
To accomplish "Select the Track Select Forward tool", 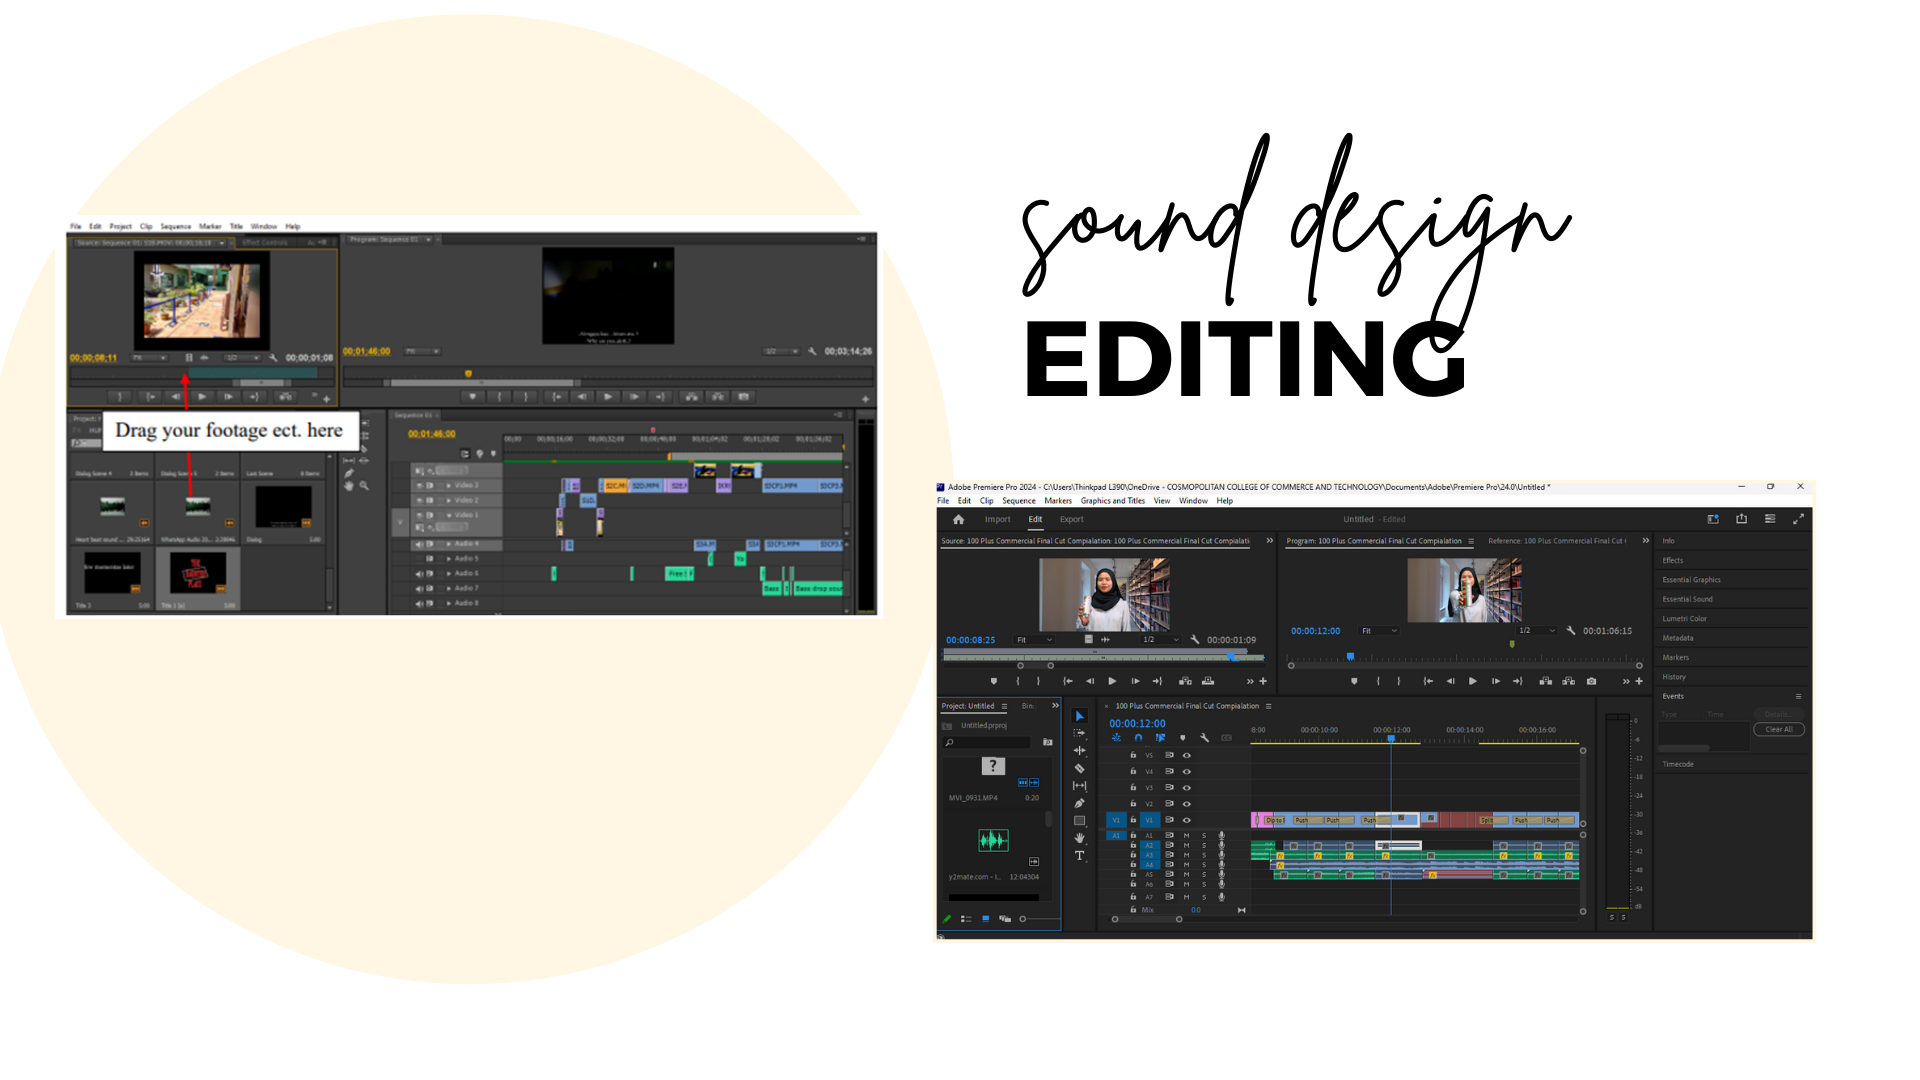I will coord(1079,733).
